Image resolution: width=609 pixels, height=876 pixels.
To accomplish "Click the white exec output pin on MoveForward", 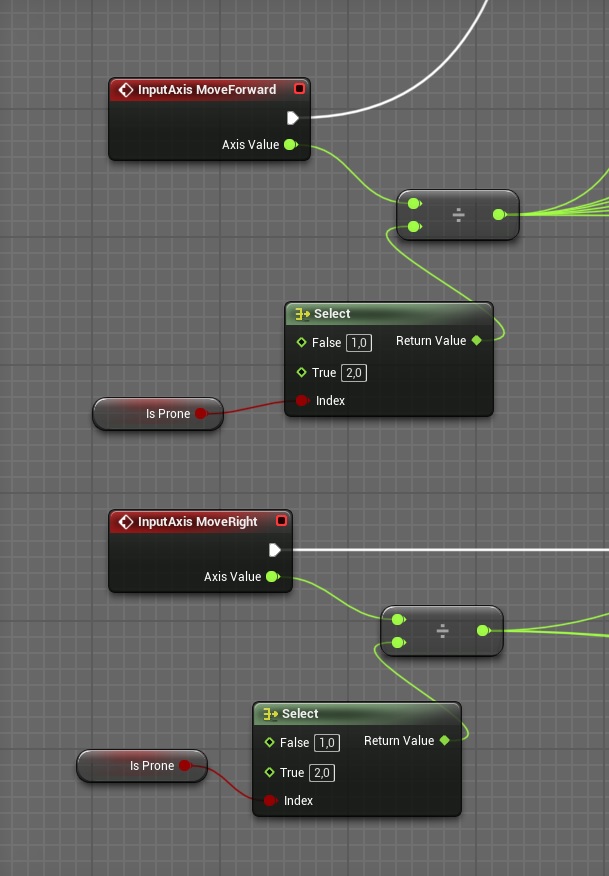I will pos(292,118).
